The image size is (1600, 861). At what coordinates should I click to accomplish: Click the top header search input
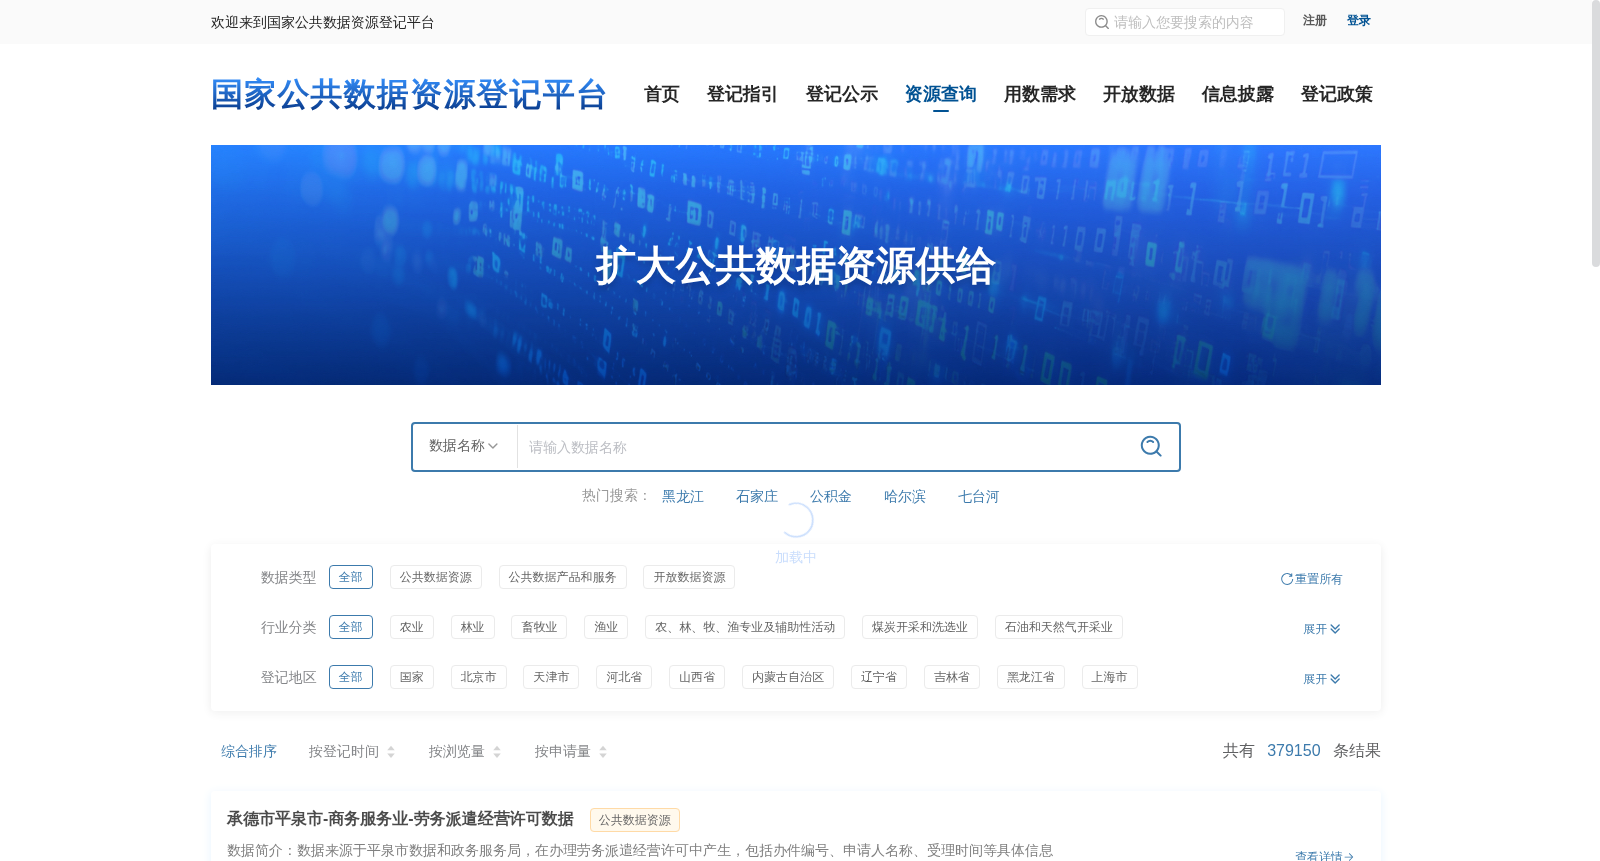pos(1185,22)
